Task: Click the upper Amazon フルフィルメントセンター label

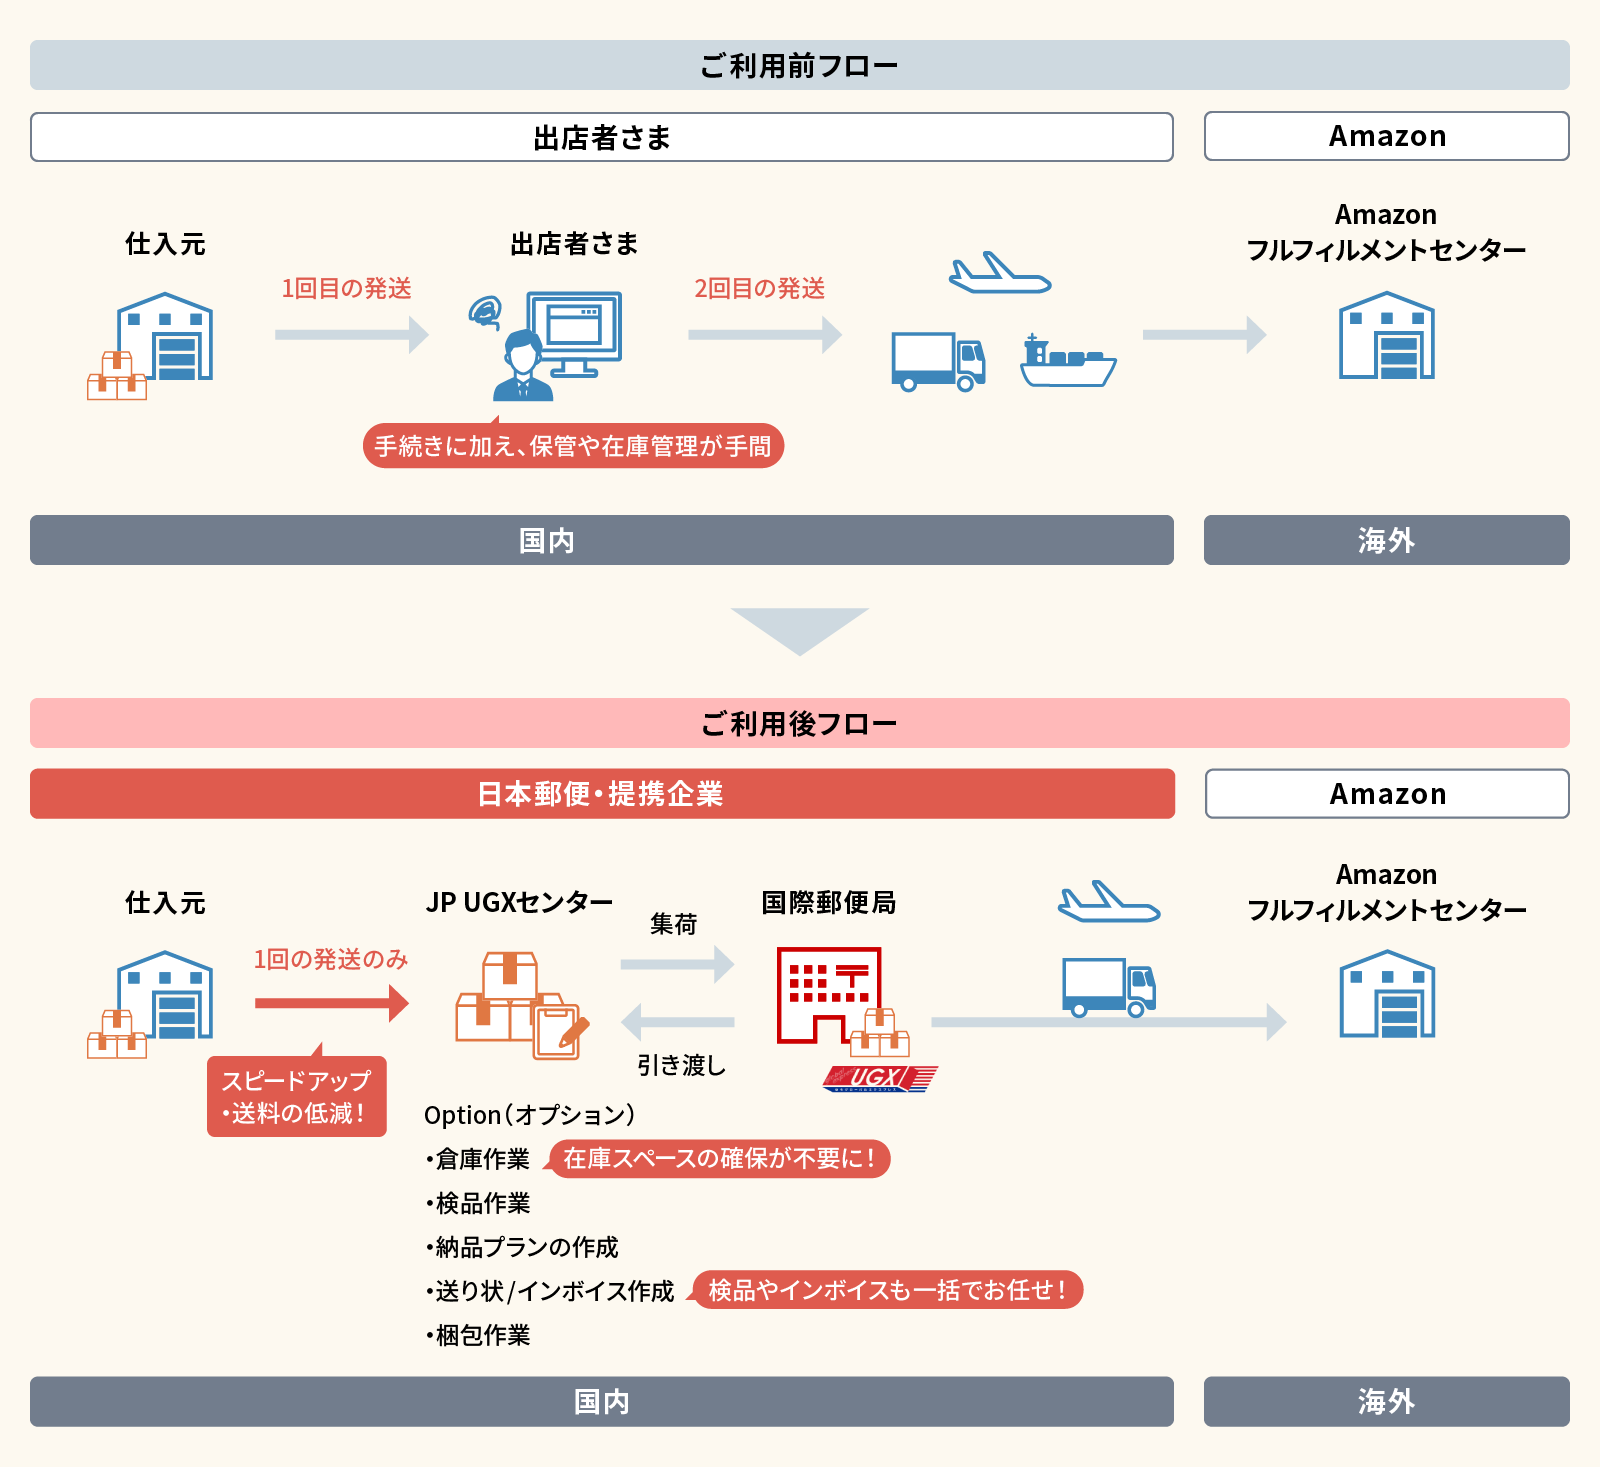Action: click(x=1386, y=232)
